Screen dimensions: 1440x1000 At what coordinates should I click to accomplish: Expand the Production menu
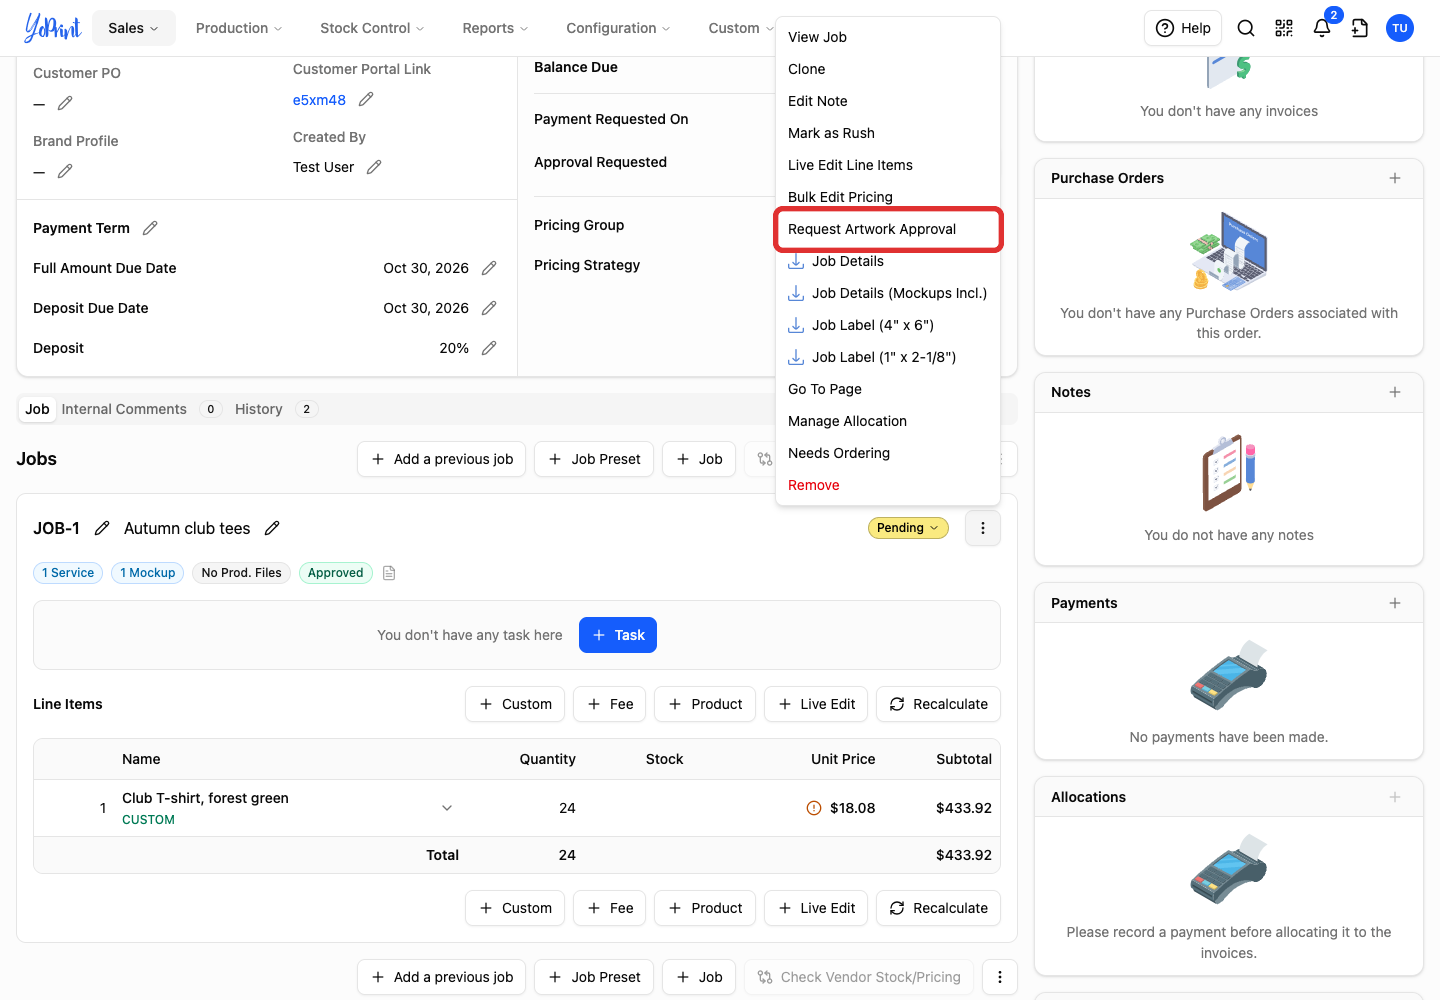coord(239,28)
